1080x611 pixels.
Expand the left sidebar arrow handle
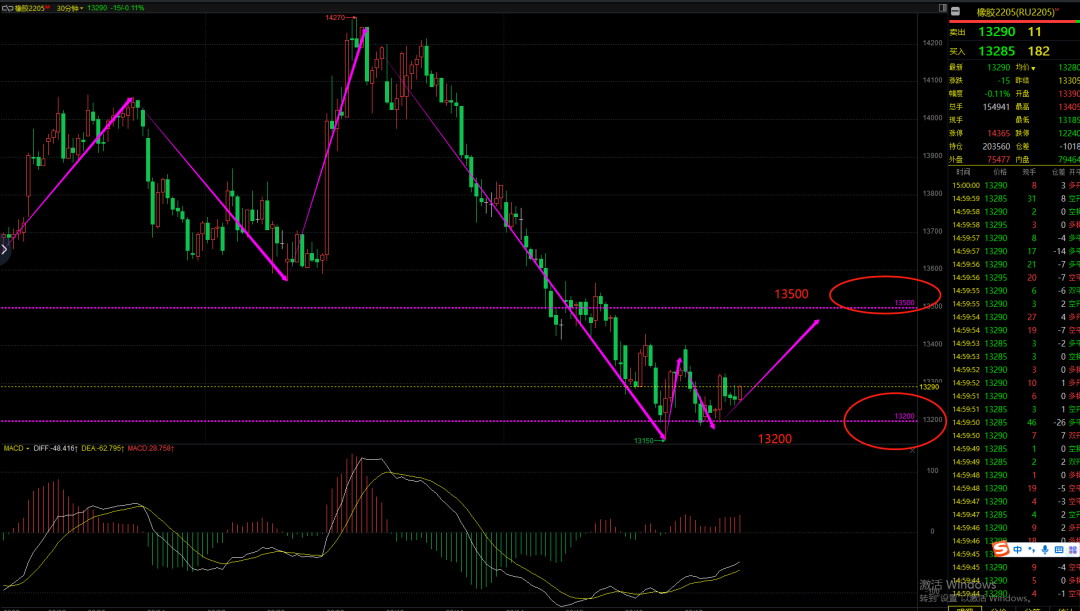pyautogui.click(x=4, y=249)
